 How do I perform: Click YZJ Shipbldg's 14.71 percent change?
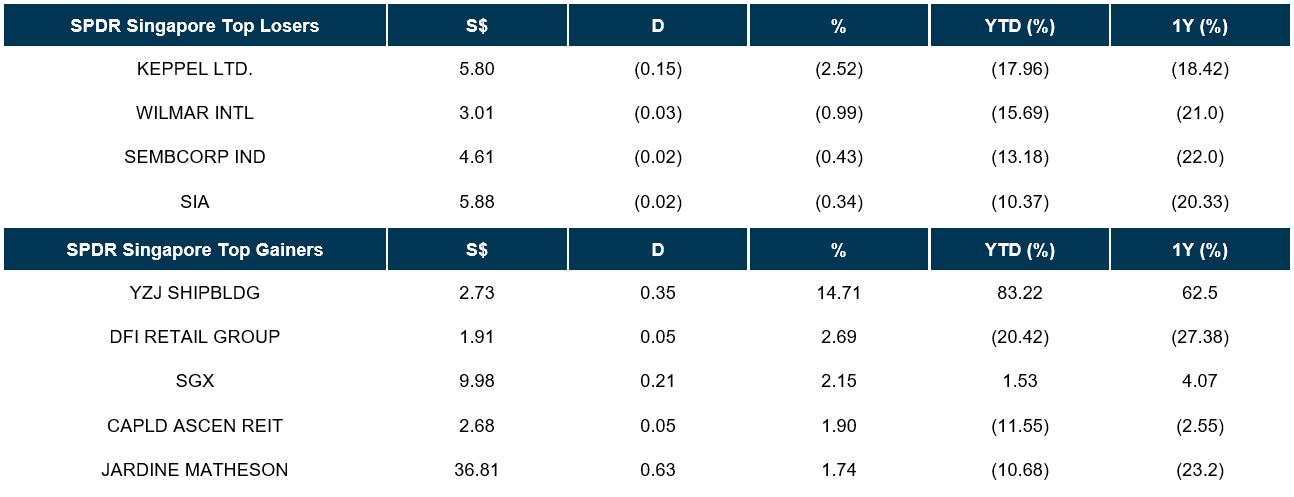coord(838,292)
